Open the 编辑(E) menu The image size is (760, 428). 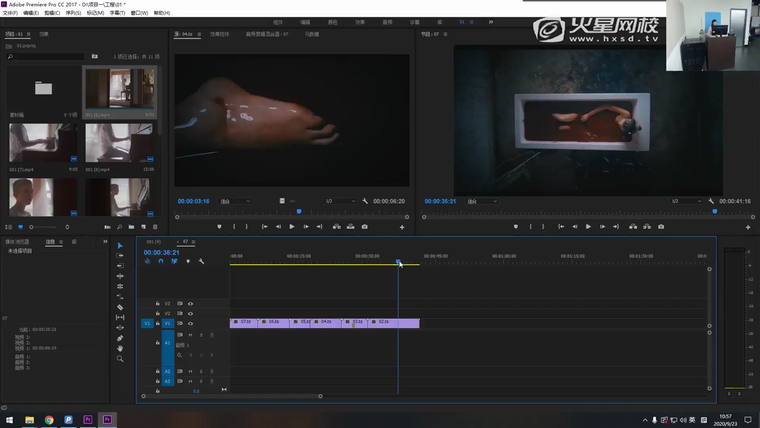31,13
